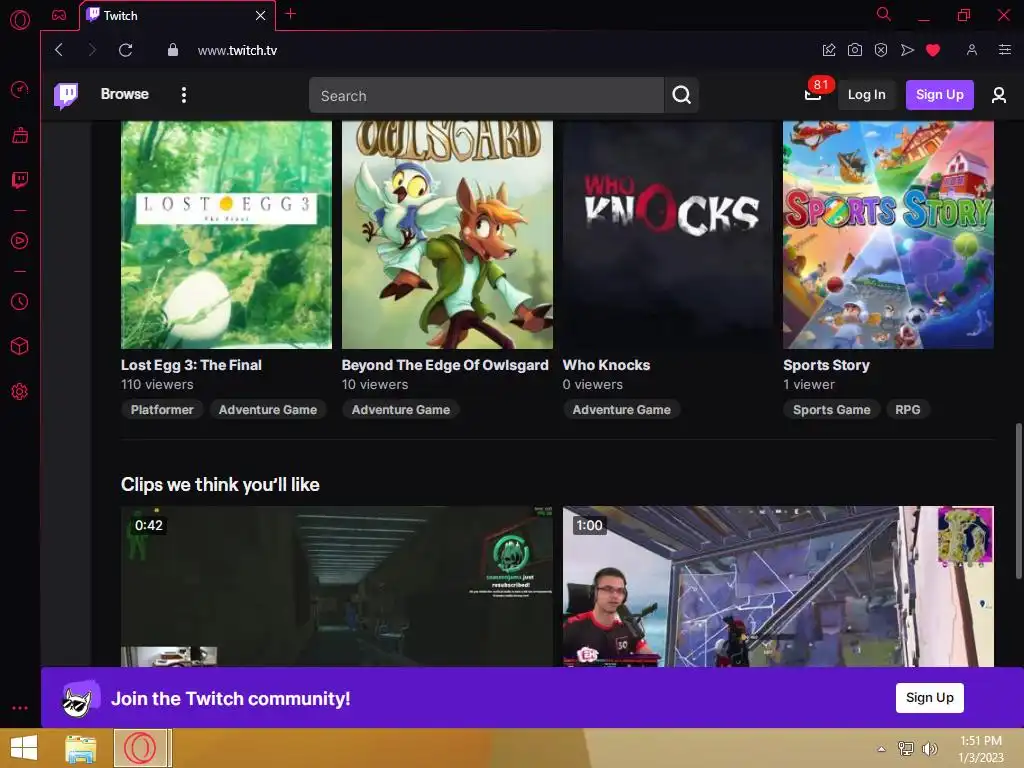Open Easy Setup sliders icon
Viewport: 1024px width, 768px height.
click(x=1005, y=50)
